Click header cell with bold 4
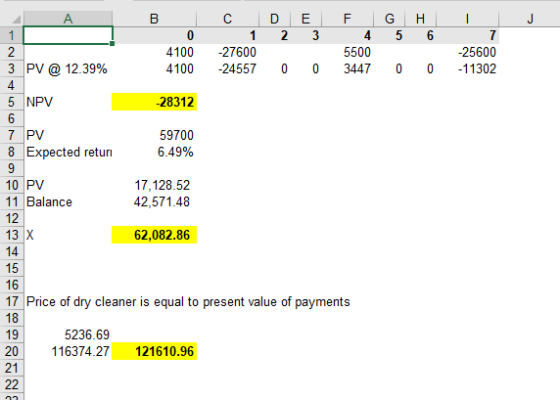This screenshot has height=400, width=560. (x=347, y=35)
